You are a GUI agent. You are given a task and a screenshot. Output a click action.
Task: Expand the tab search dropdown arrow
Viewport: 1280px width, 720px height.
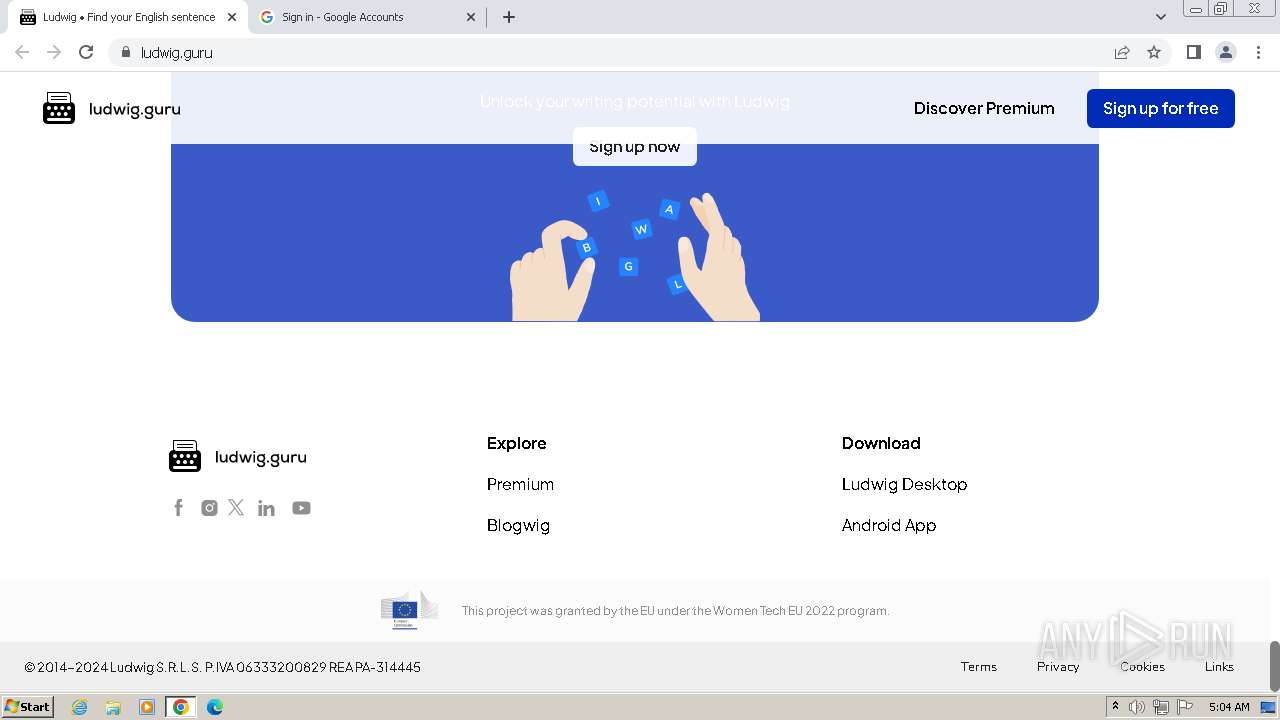point(1161,17)
